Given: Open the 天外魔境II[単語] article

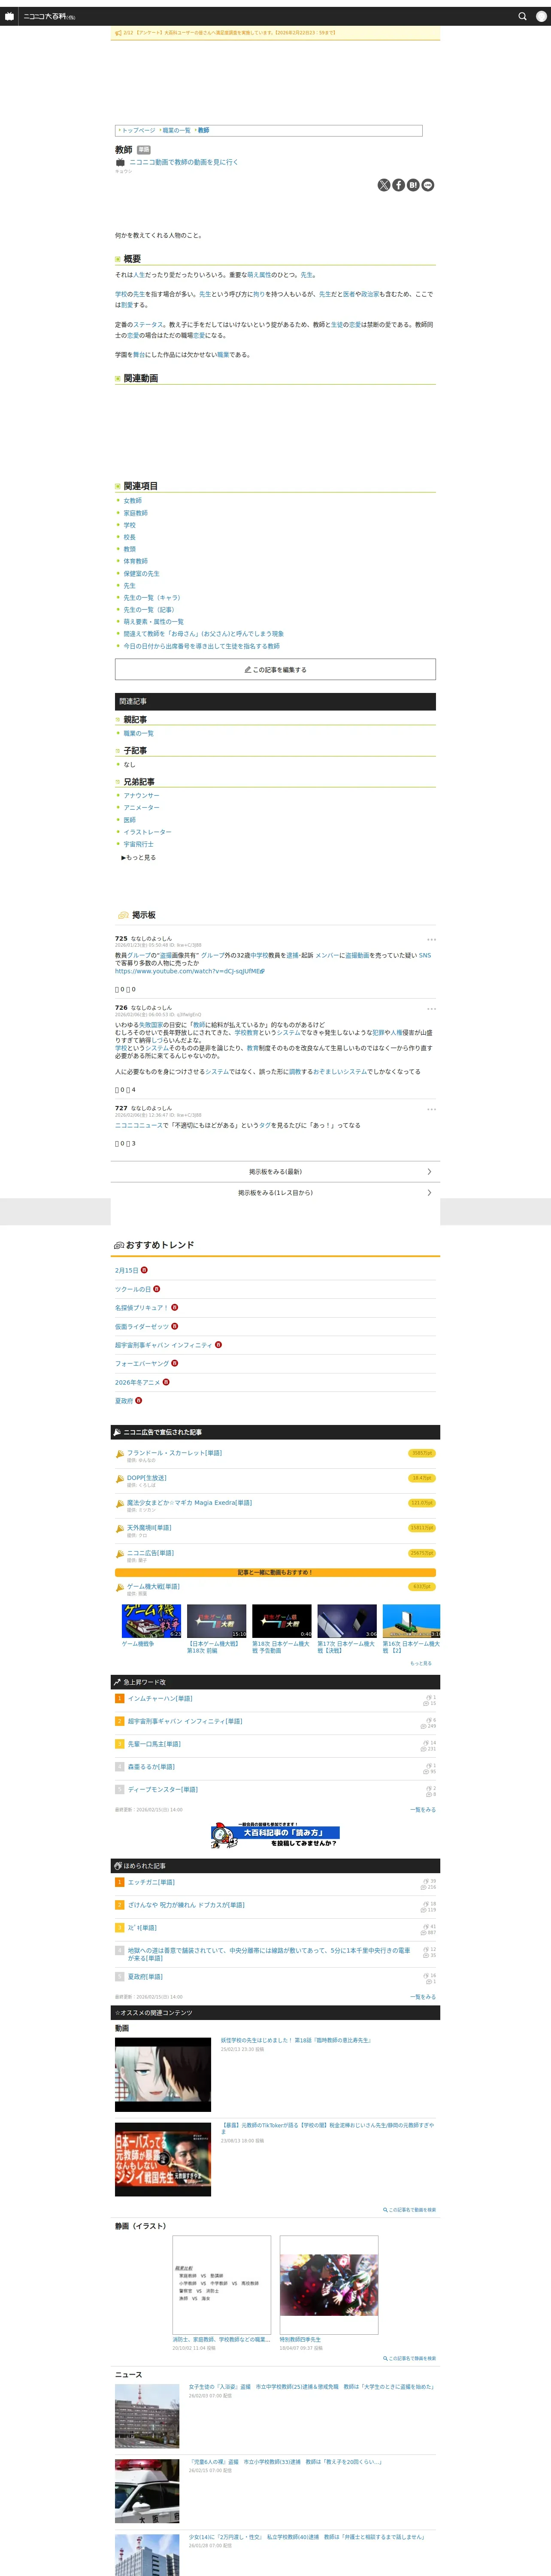Looking at the screenshot, I should click(x=149, y=1527).
